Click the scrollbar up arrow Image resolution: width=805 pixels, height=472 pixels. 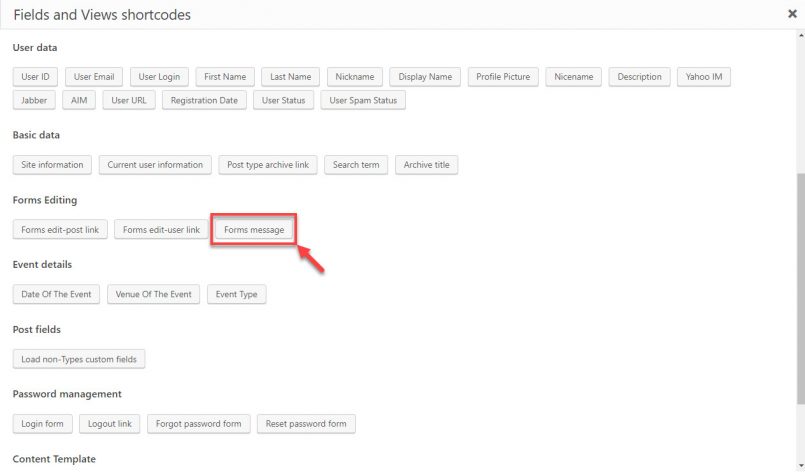[x=800, y=35]
